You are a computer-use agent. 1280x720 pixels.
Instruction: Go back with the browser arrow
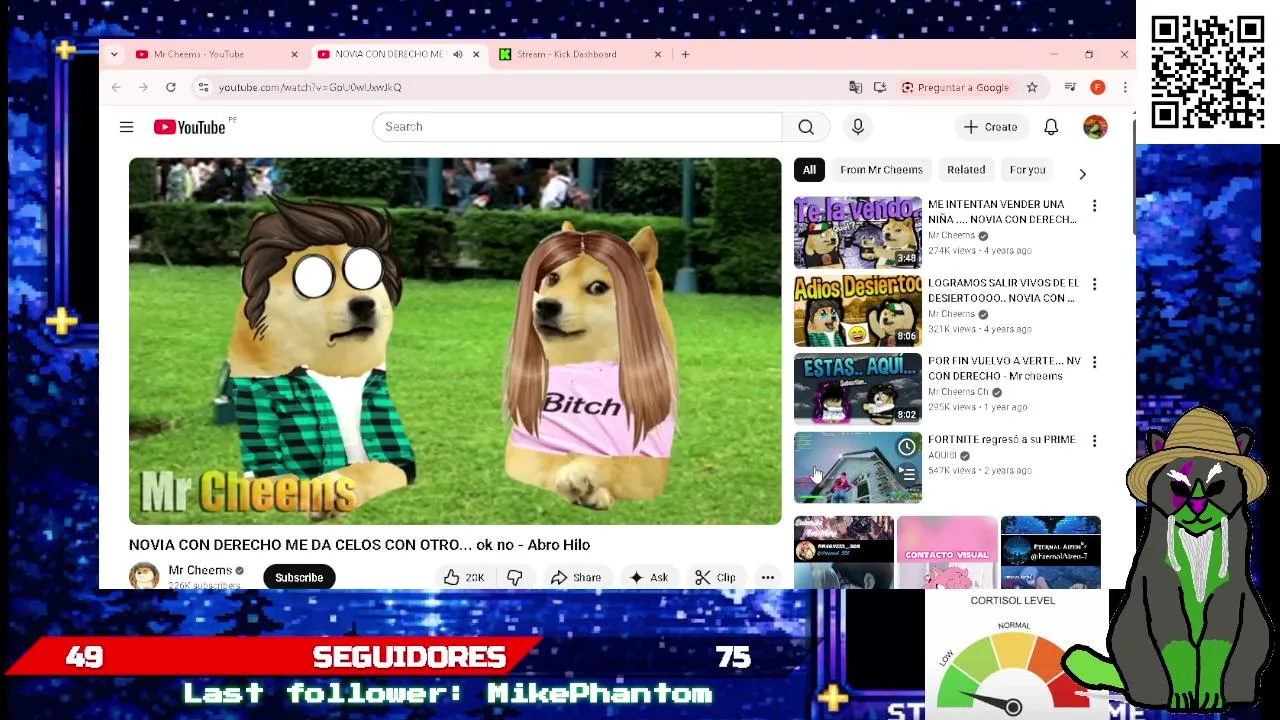(x=116, y=87)
